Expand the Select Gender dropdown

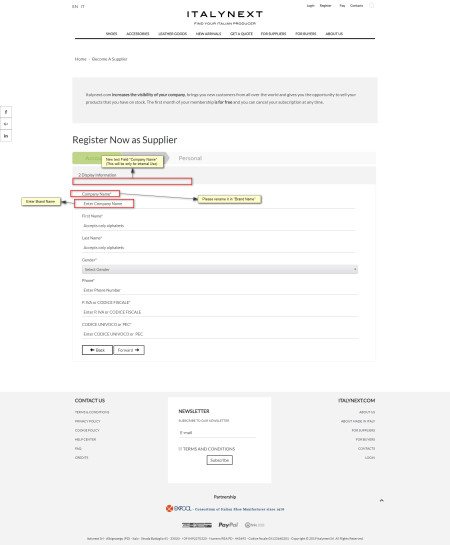220,269
